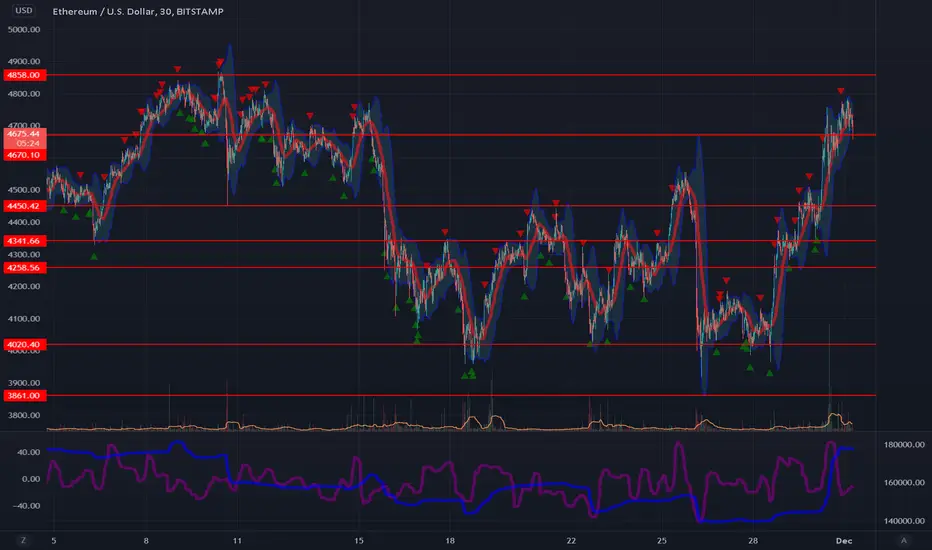Screen dimensions: 932x550
Task: Click the 4400.00 price axis value
Action: (x=24, y=222)
